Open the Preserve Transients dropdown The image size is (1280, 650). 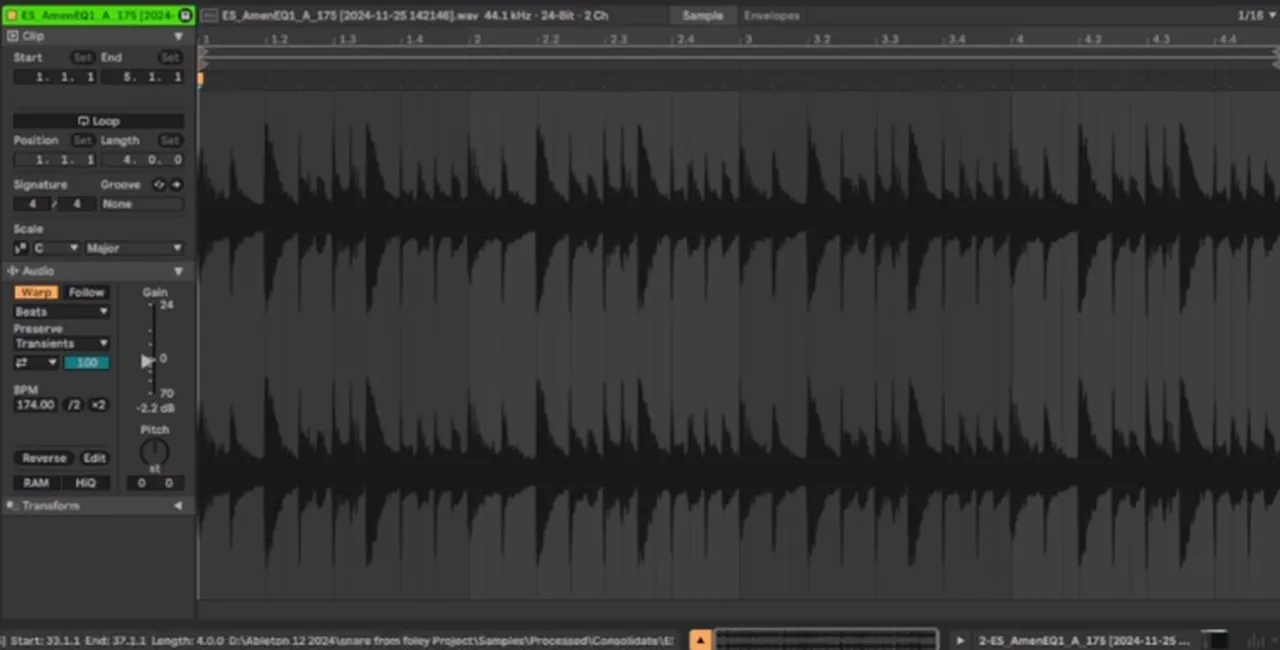[x=61, y=344]
